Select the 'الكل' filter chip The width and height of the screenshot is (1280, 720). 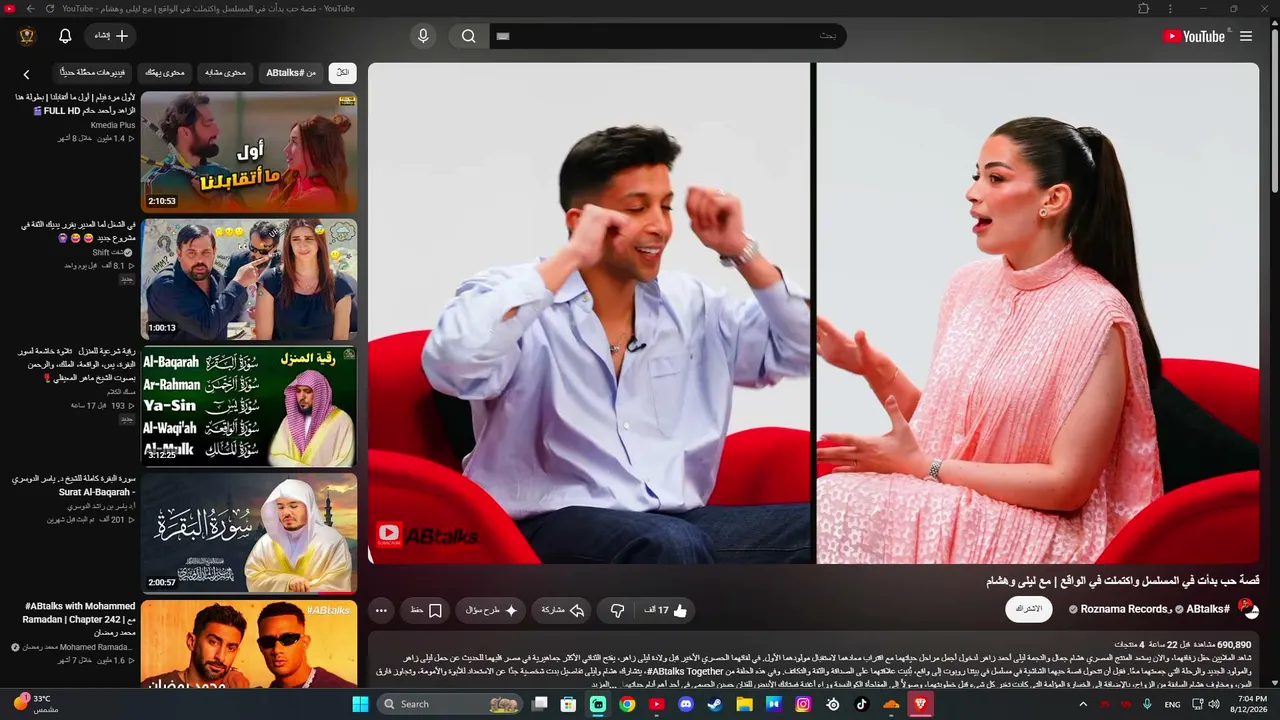coord(343,73)
